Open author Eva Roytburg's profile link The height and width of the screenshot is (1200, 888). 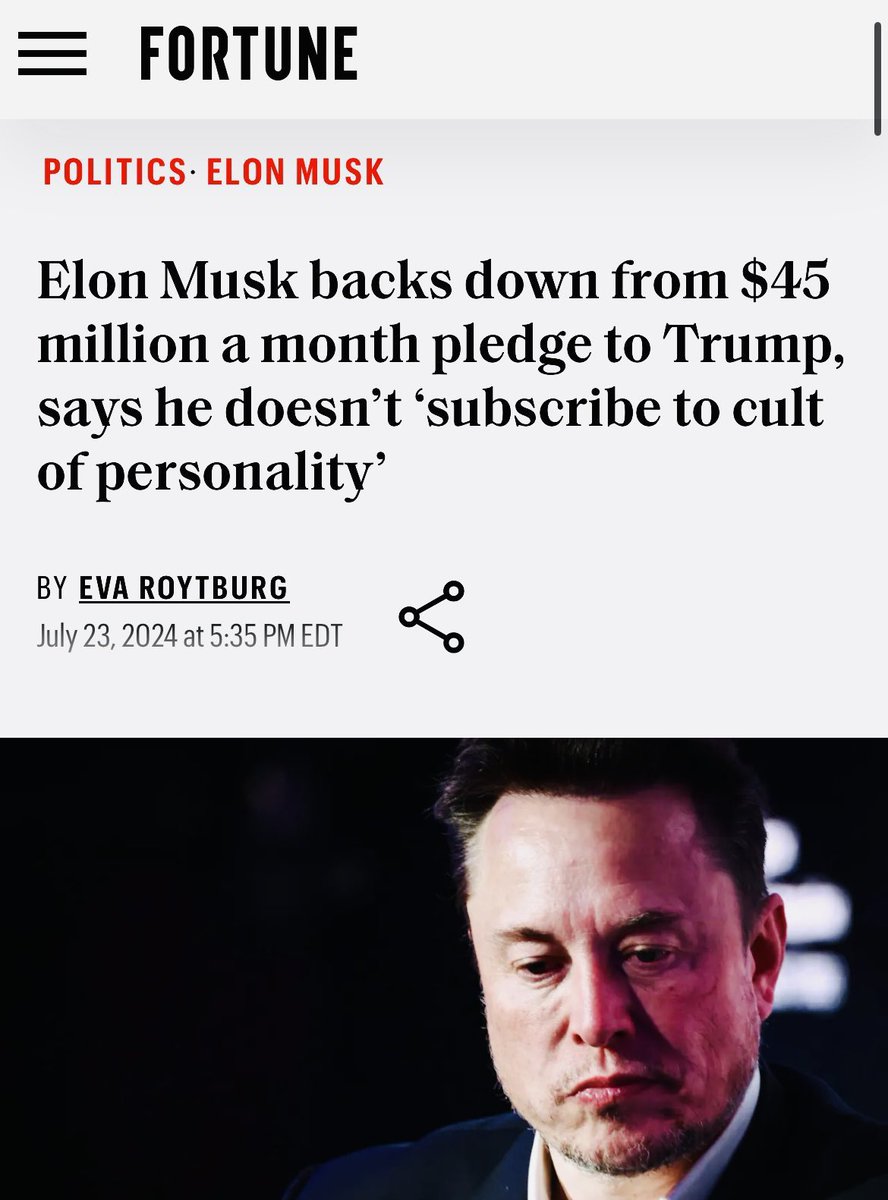[184, 589]
